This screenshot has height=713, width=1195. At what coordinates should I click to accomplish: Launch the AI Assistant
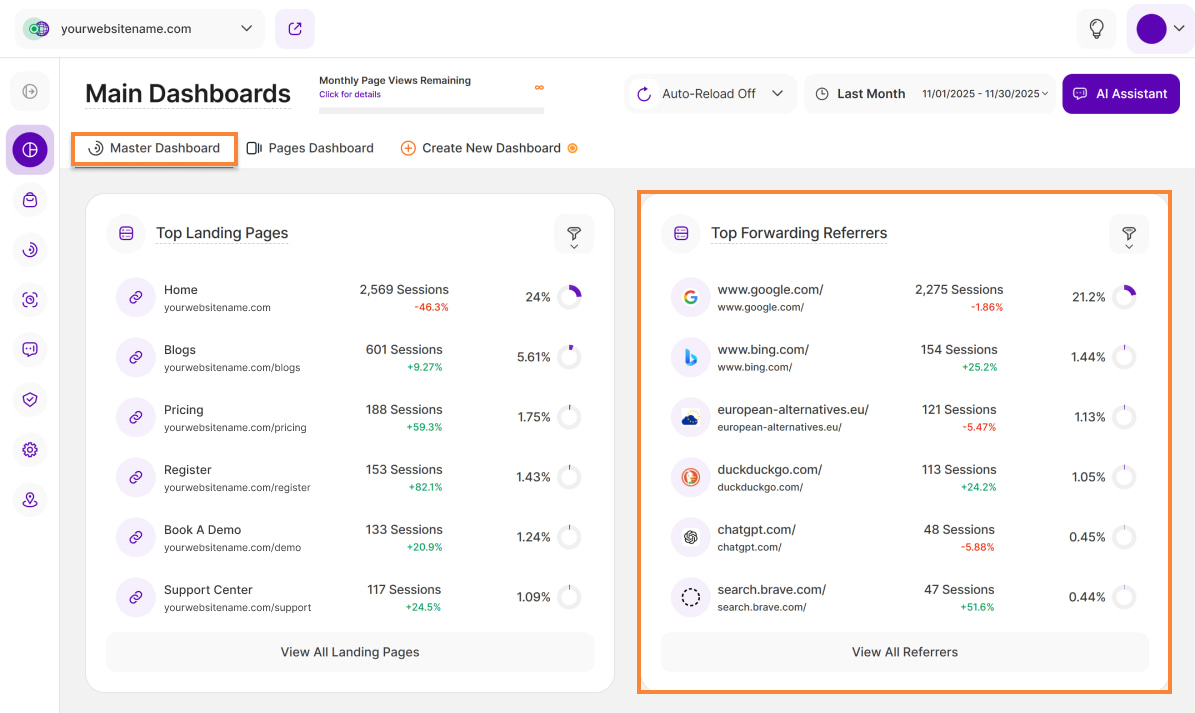pyautogui.click(x=1120, y=94)
